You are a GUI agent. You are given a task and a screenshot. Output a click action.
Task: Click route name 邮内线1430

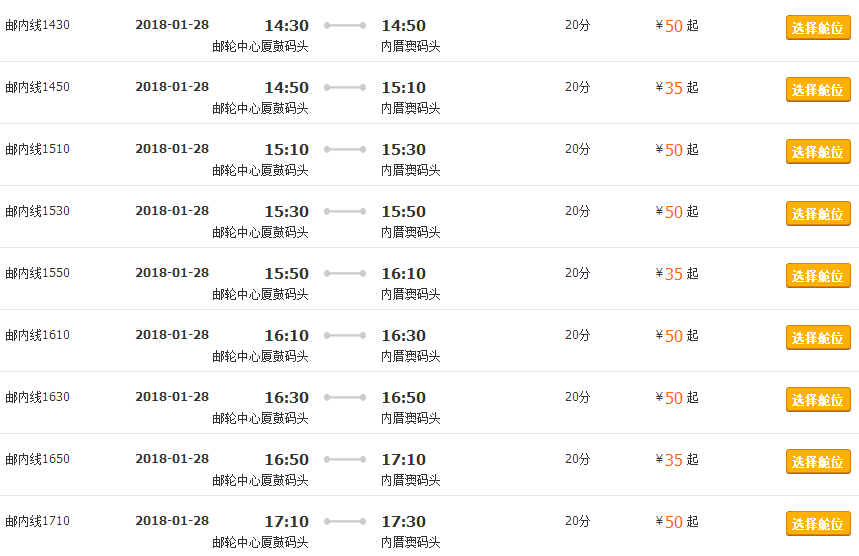pos(37,25)
